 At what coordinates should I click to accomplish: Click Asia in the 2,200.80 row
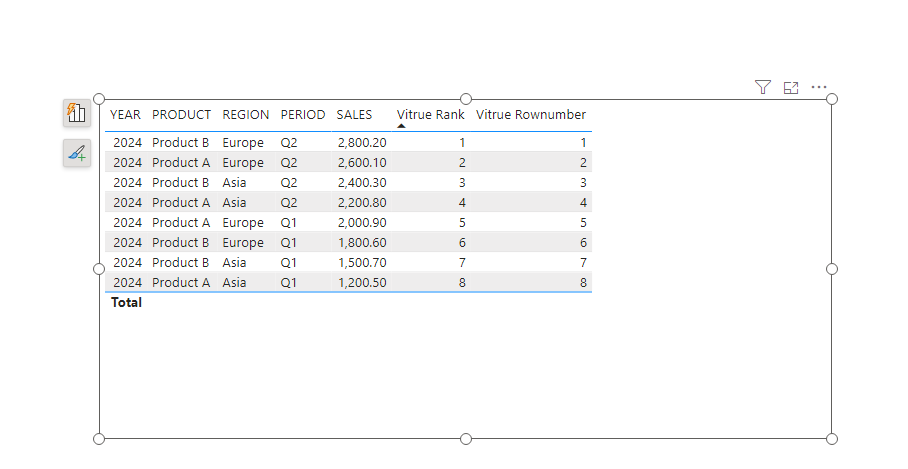point(234,203)
